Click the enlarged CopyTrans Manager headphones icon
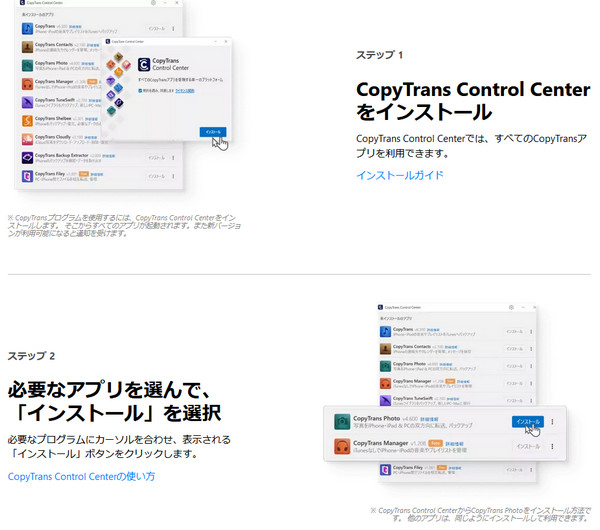Screen dimensions: 600x530 click(x=342, y=446)
